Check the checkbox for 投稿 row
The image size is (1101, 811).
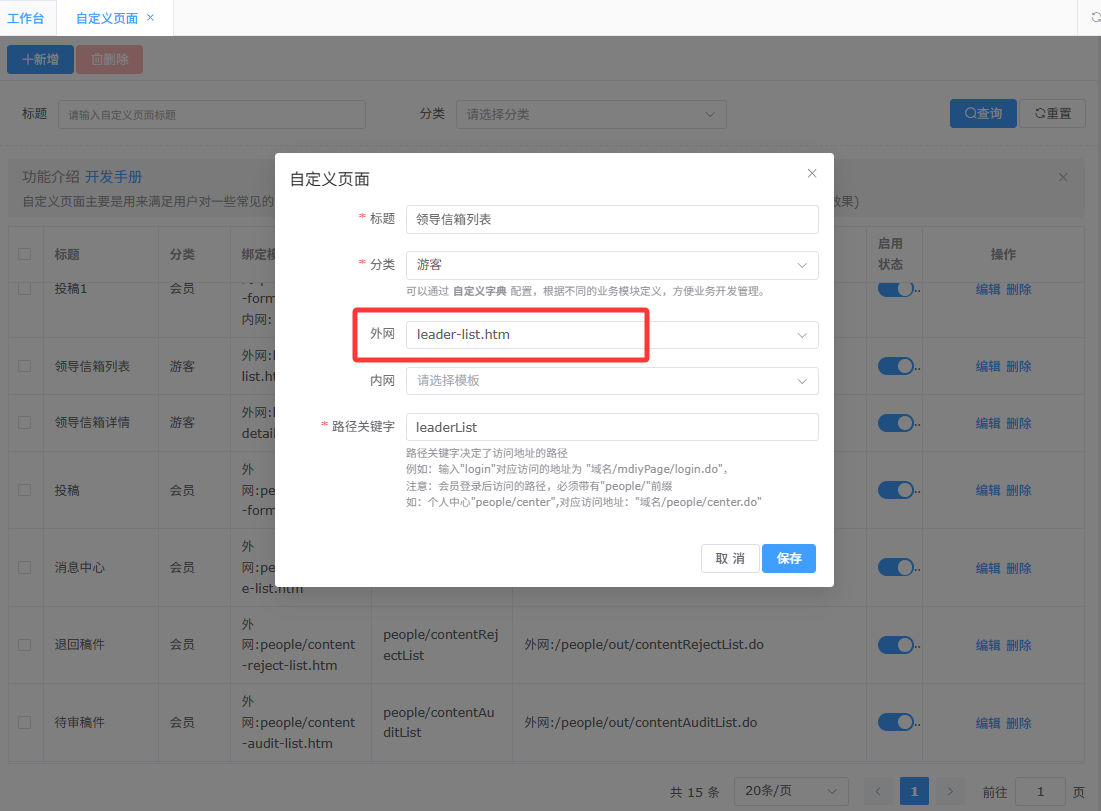click(x=25, y=490)
